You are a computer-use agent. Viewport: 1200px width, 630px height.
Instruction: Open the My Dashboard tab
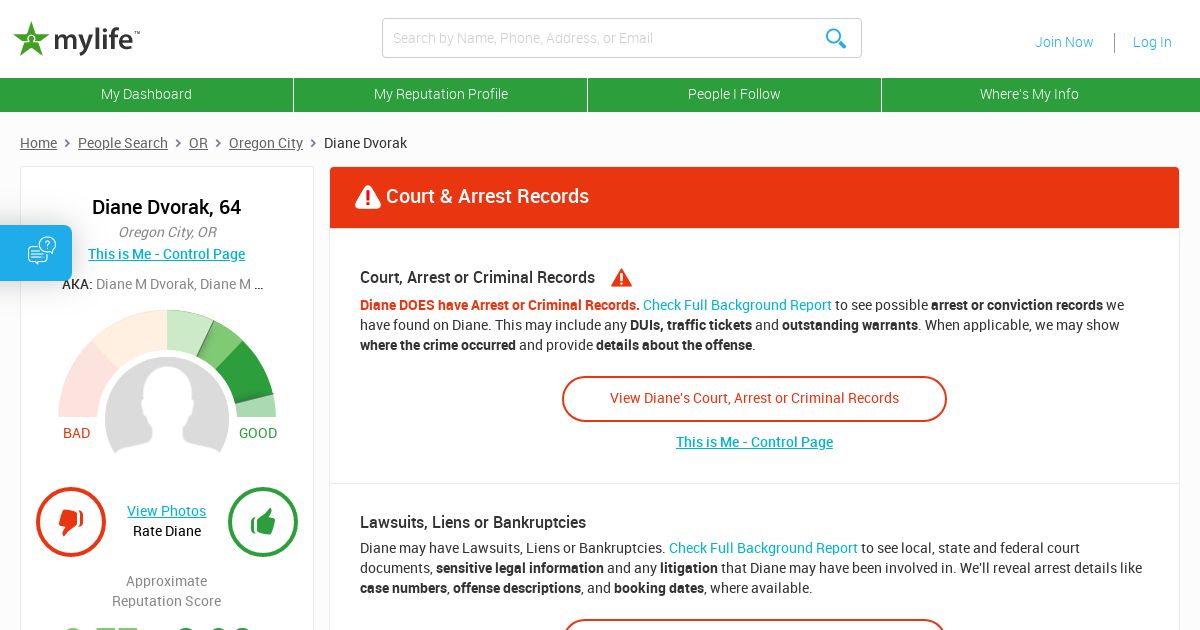click(x=146, y=94)
